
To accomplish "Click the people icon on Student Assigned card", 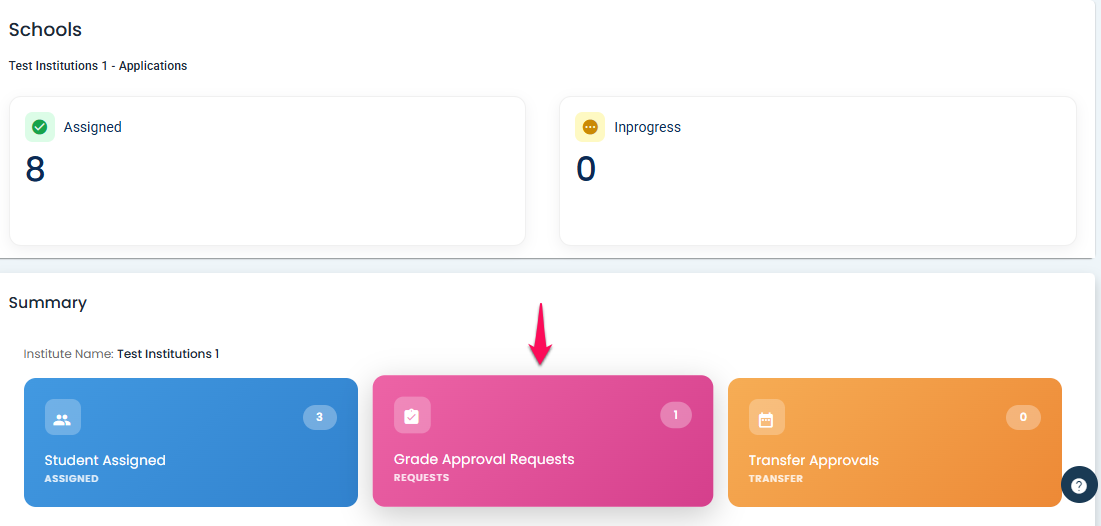I will pos(63,418).
